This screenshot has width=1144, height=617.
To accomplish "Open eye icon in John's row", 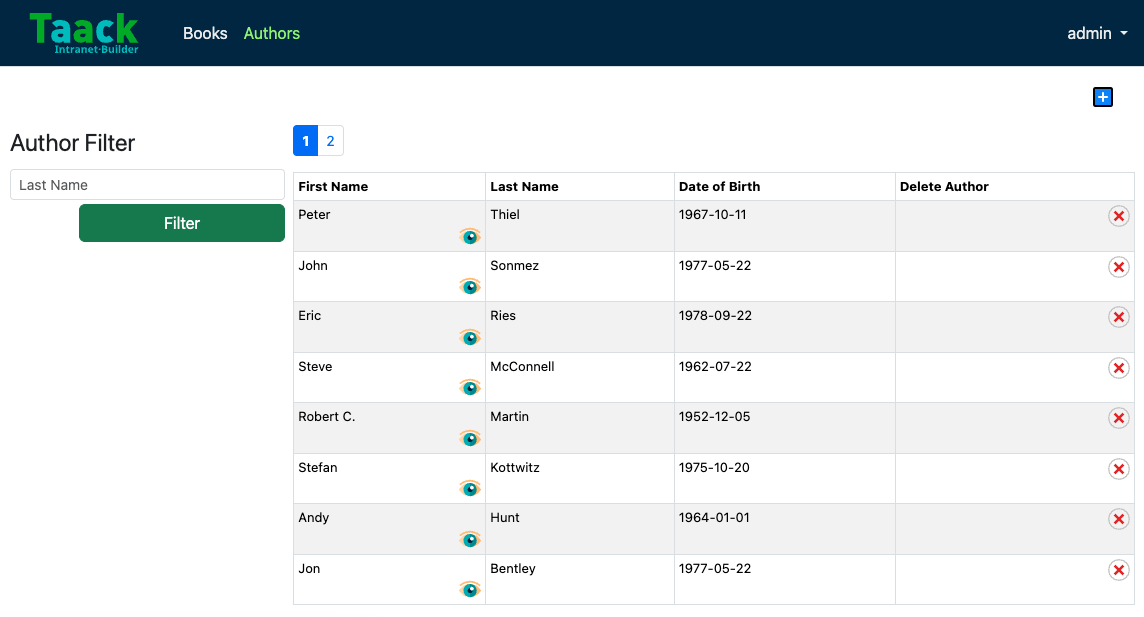I will point(470,287).
